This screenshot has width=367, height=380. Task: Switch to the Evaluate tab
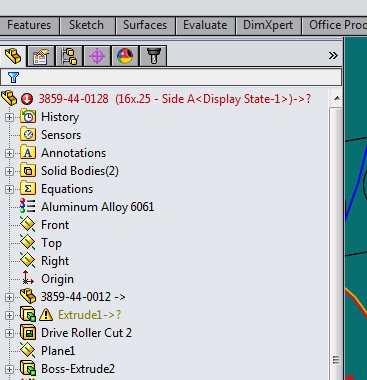(205, 25)
